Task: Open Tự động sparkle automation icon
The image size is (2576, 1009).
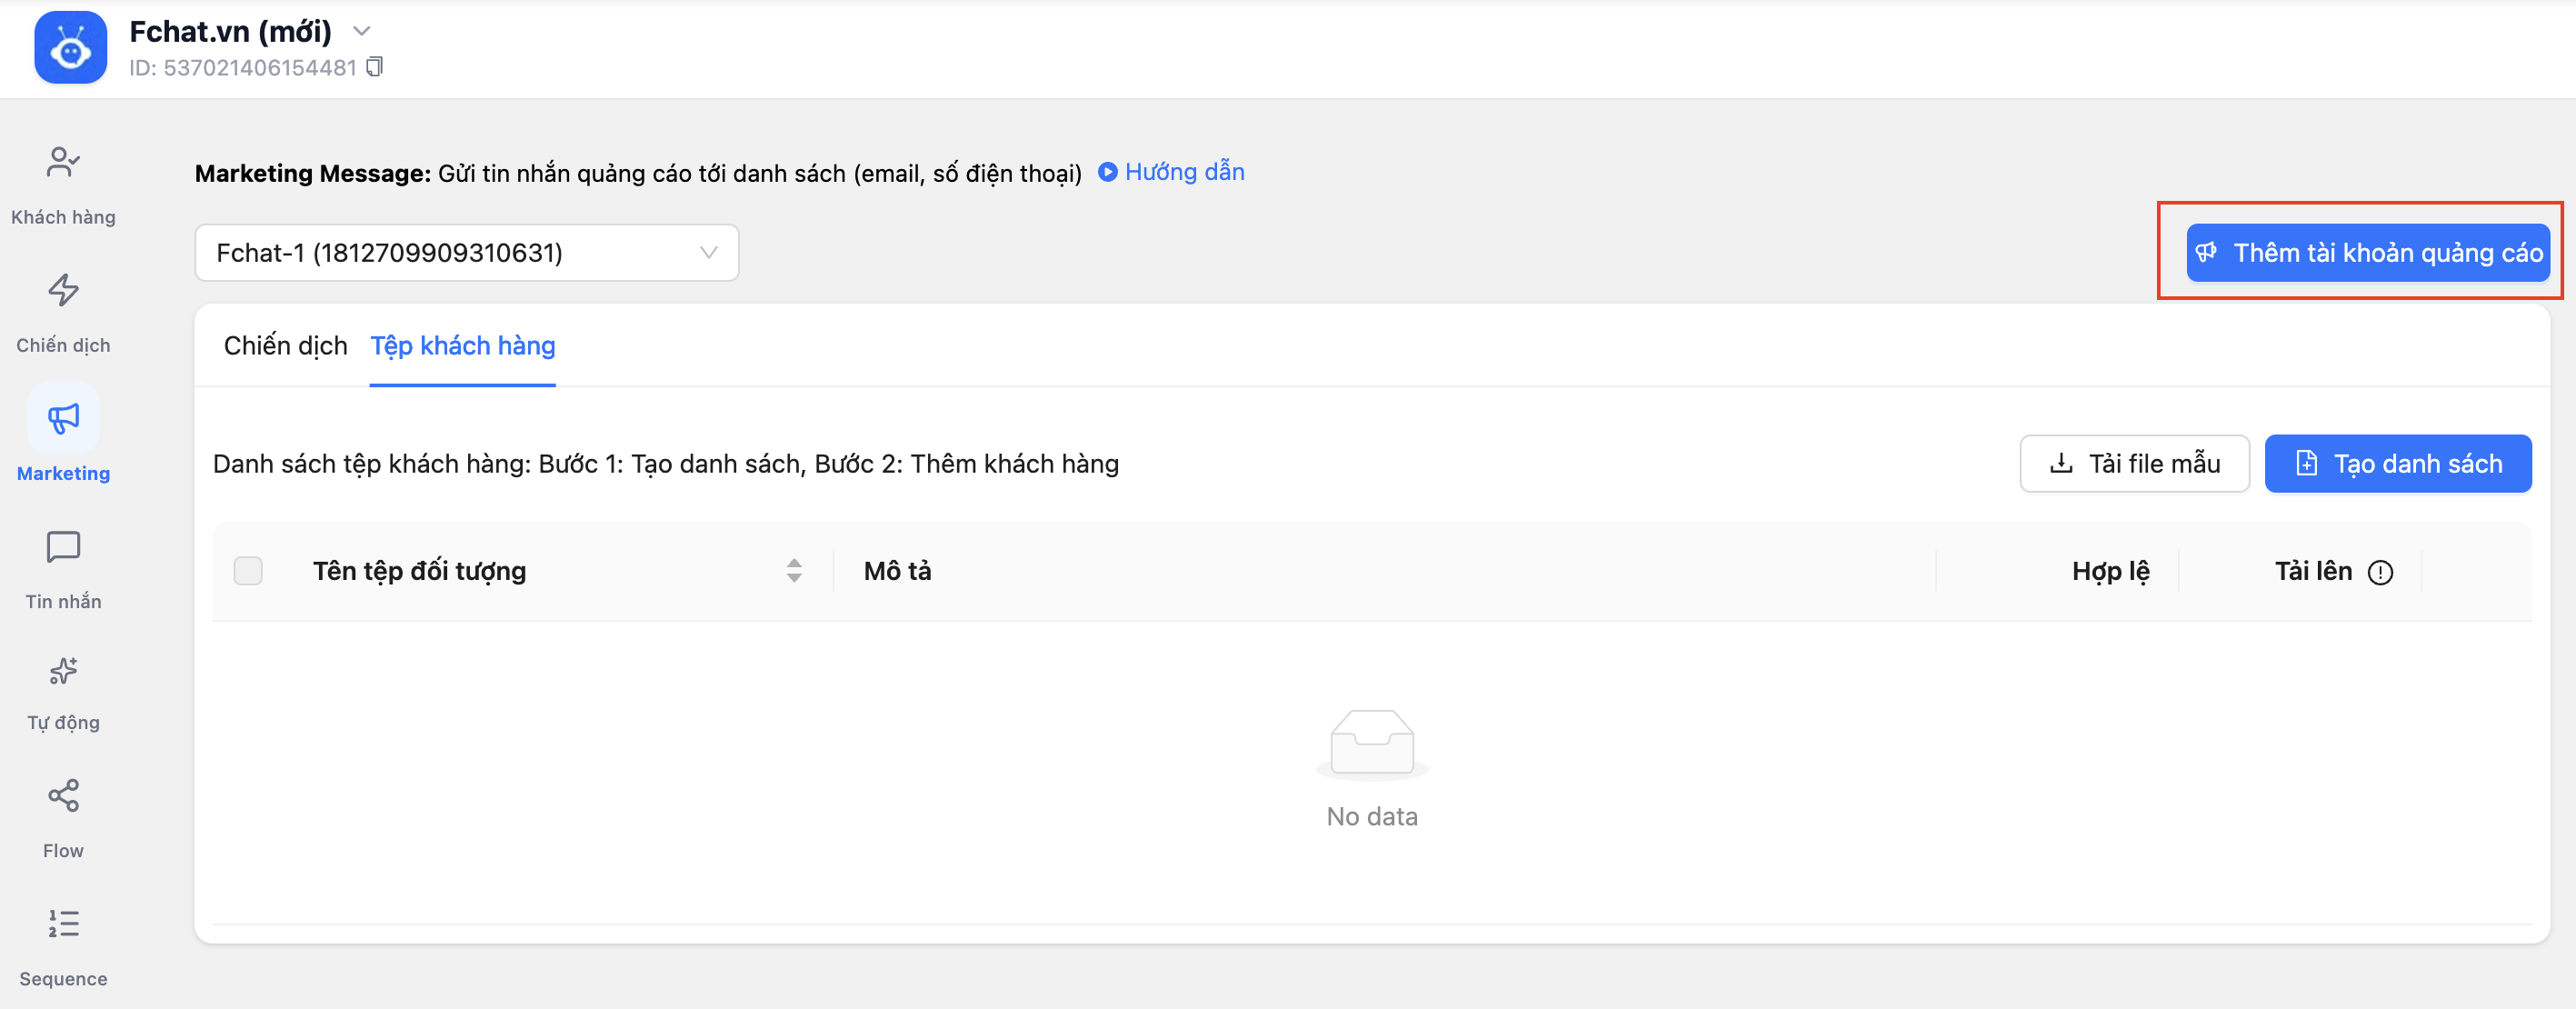Action: (63, 671)
